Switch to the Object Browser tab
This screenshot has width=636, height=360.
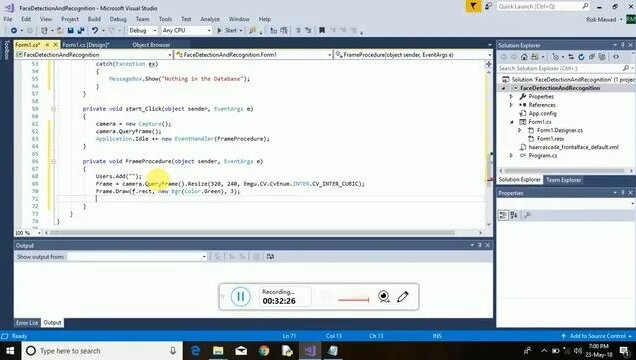151,45
